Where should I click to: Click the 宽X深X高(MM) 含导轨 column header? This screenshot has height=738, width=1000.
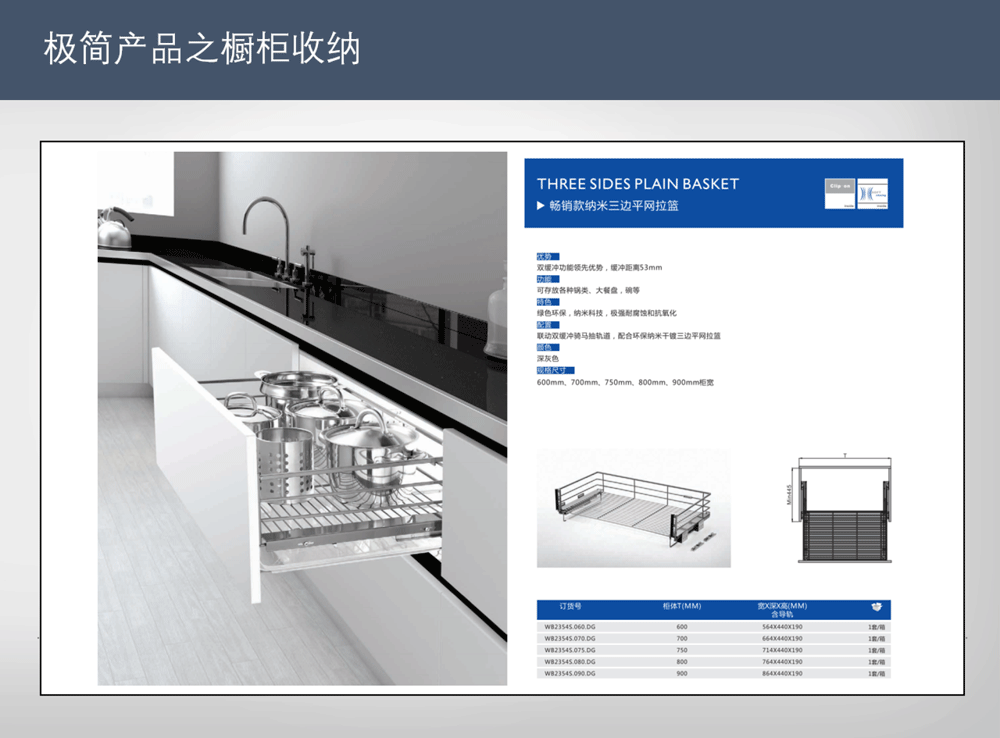coord(783,610)
